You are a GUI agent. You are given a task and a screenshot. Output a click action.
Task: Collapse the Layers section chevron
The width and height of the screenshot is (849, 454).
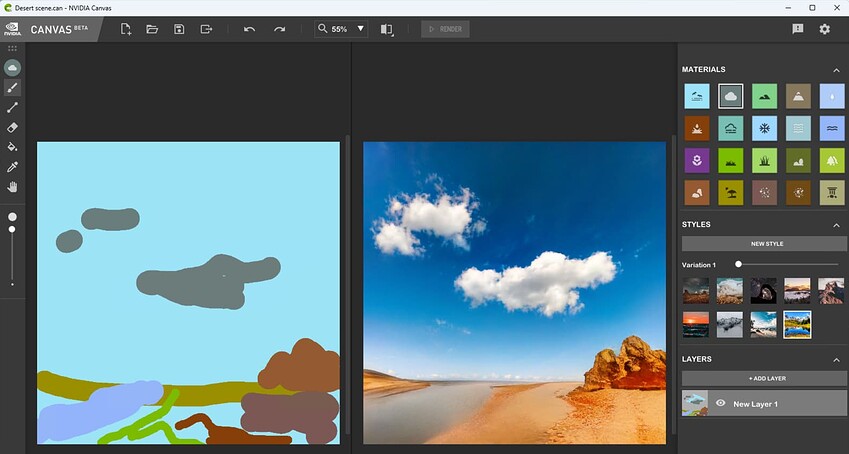[x=836, y=360]
